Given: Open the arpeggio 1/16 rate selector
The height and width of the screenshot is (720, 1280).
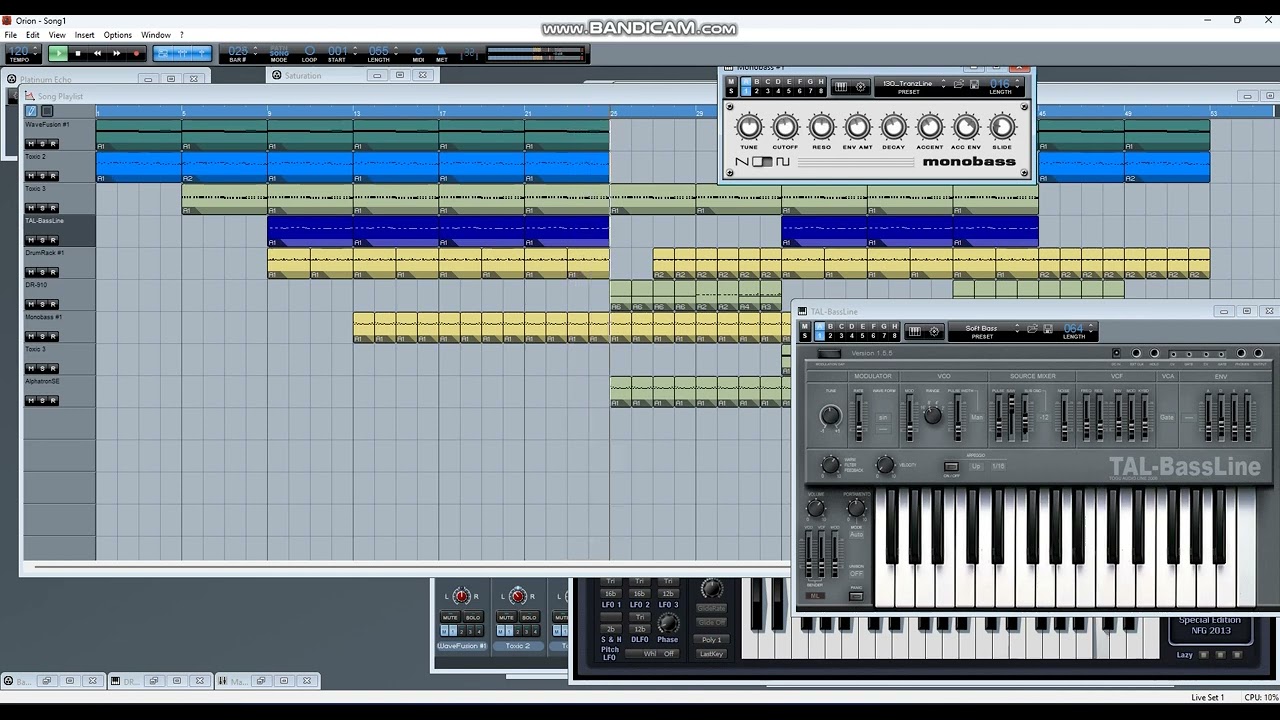Looking at the screenshot, I should pos(998,466).
